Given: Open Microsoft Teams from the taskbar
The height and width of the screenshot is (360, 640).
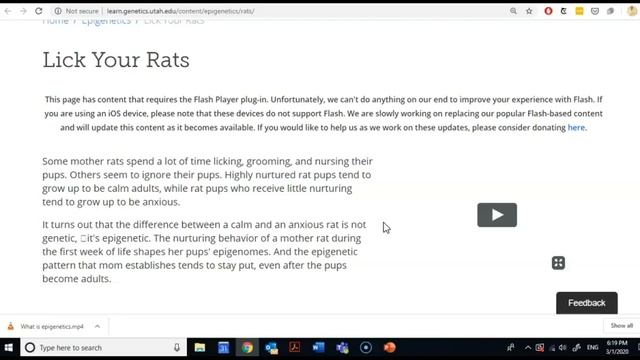Looking at the screenshot, I should [342, 348].
